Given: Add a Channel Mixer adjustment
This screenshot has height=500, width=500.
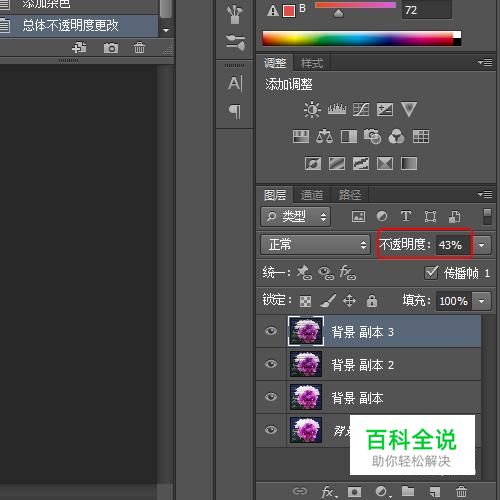Looking at the screenshot, I should [x=396, y=137].
